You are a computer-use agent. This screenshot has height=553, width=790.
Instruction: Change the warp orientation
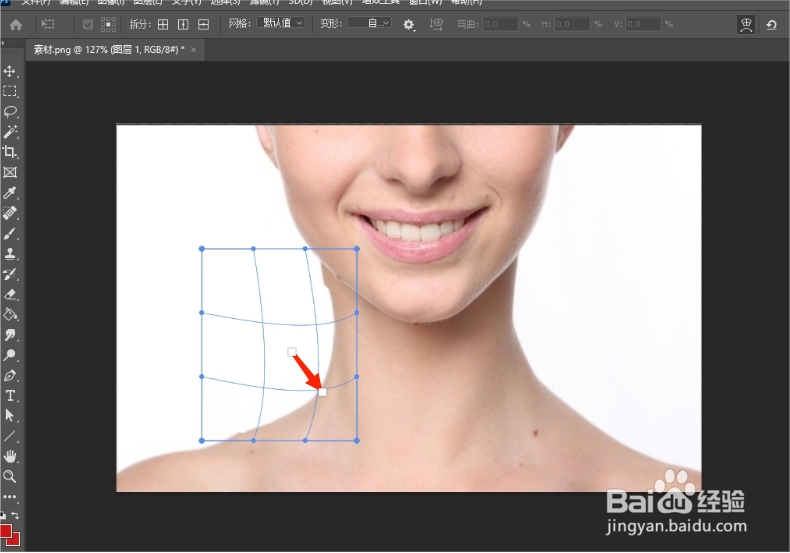pyautogui.click(x=436, y=24)
